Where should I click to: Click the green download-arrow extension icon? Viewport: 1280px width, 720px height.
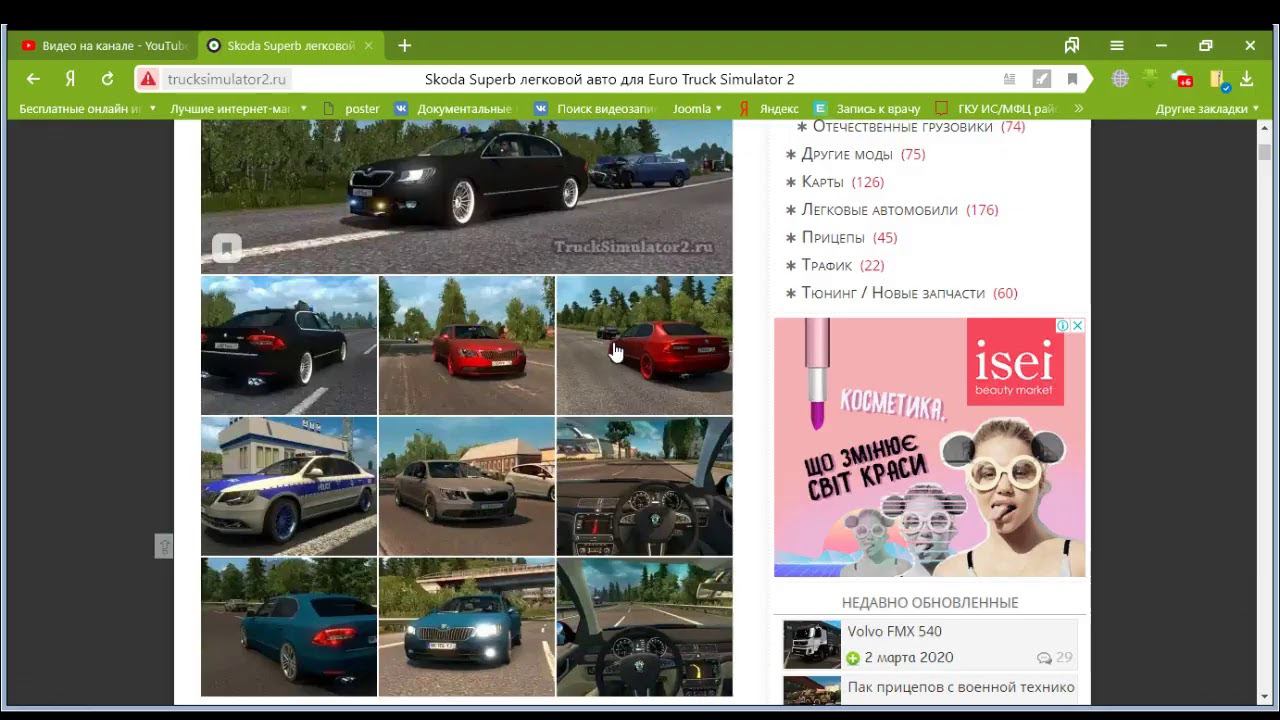[x=1150, y=79]
